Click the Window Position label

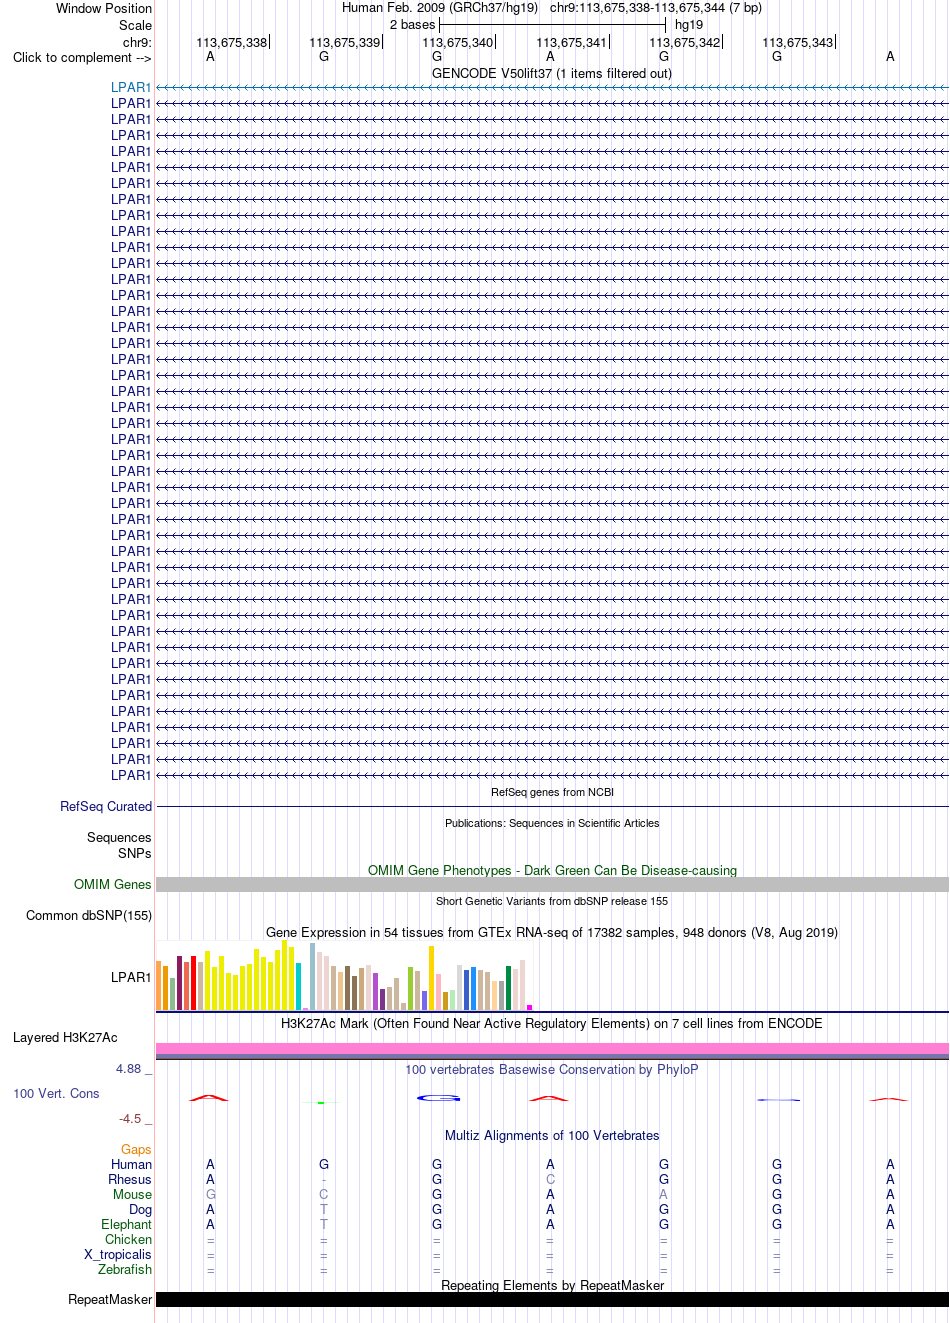point(104,8)
